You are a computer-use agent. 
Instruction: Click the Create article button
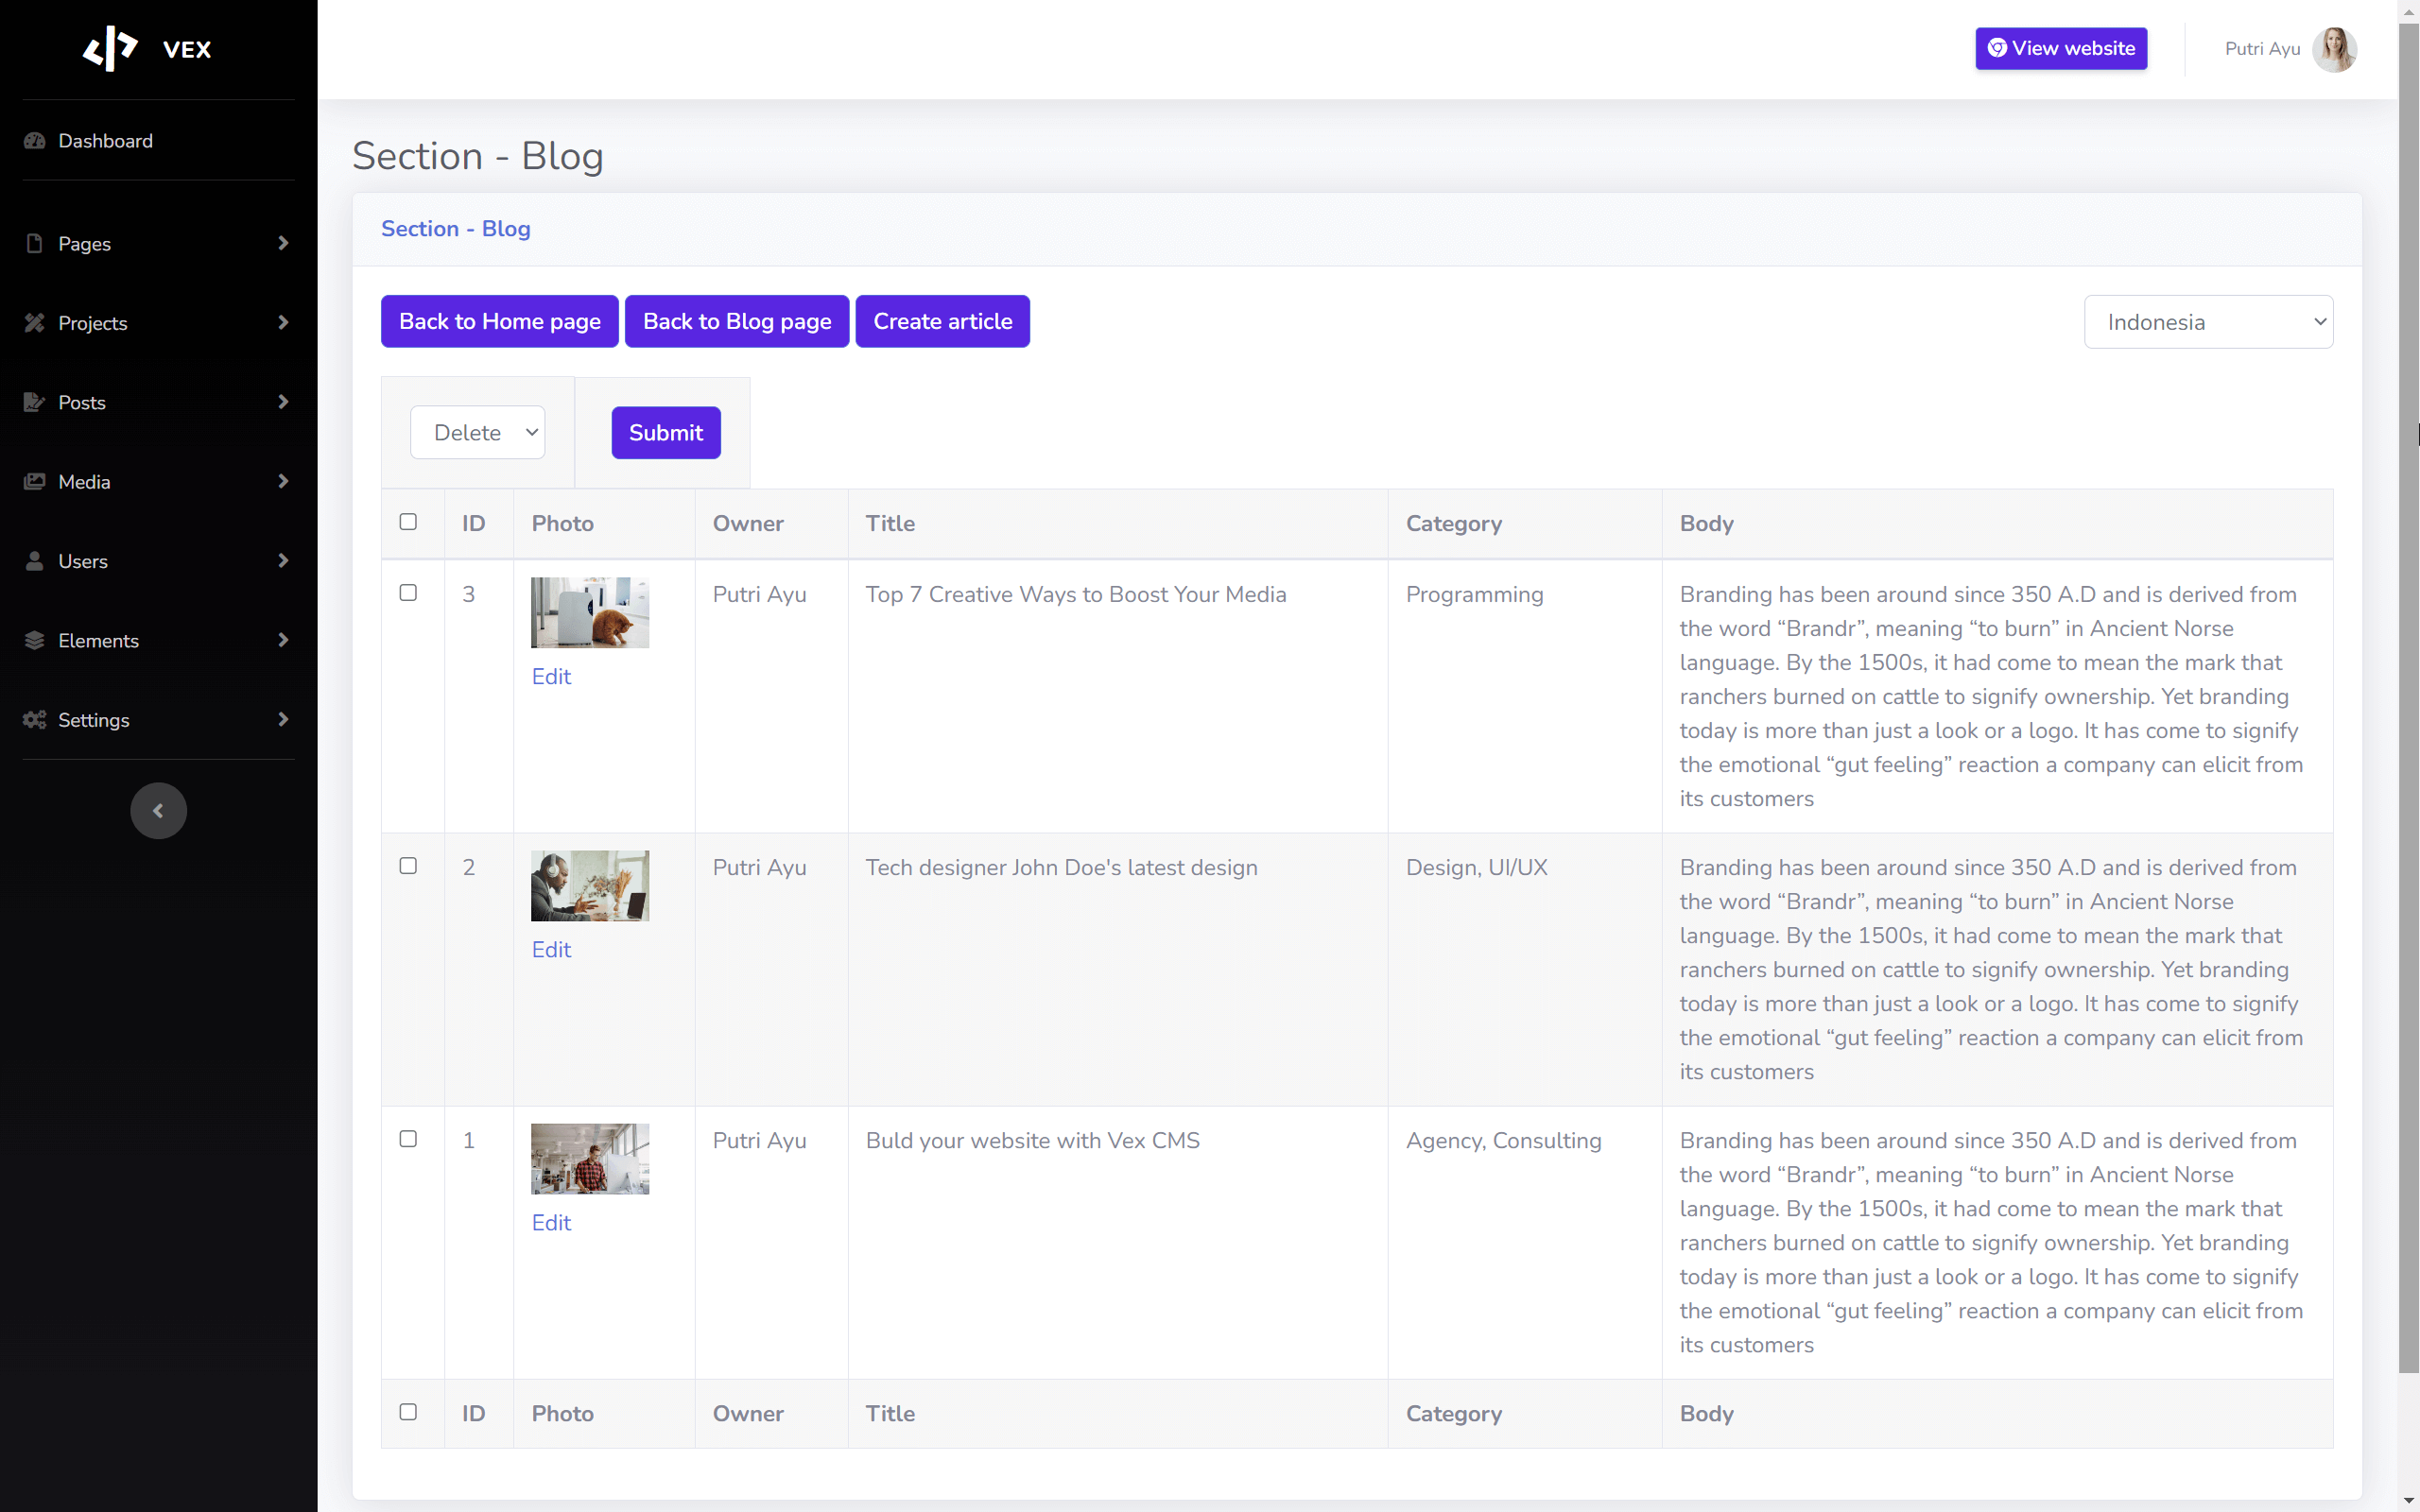click(942, 321)
